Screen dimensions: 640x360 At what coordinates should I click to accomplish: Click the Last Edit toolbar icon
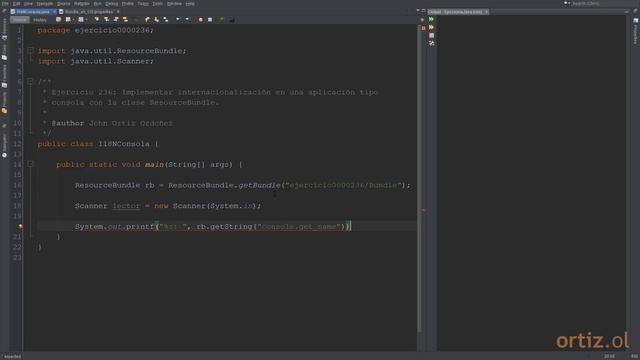click(x=58, y=20)
